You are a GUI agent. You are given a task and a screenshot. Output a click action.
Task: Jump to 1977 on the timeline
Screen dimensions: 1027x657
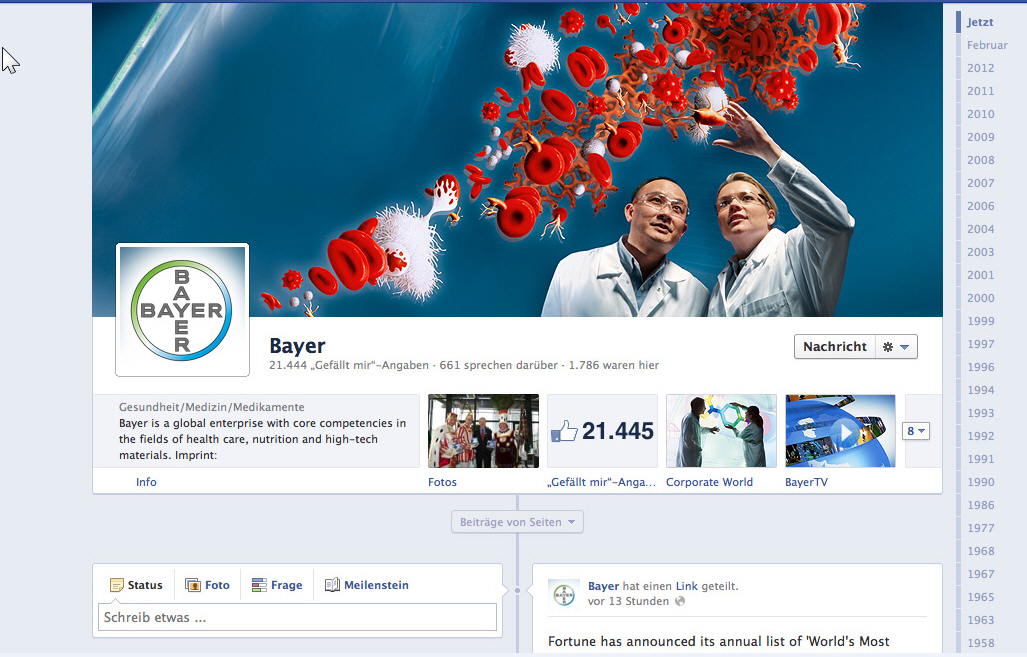[x=980, y=528]
